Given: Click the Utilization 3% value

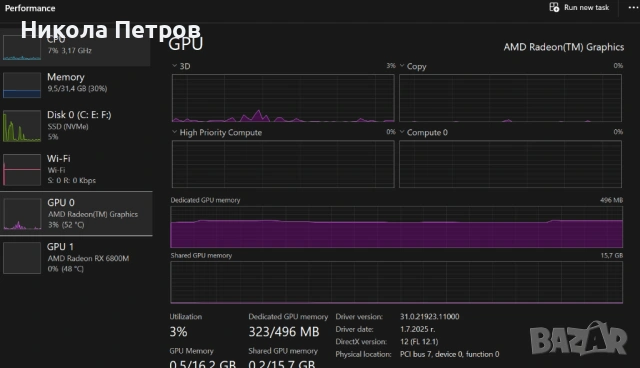Looking at the screenshot, I should coord(178,332).
